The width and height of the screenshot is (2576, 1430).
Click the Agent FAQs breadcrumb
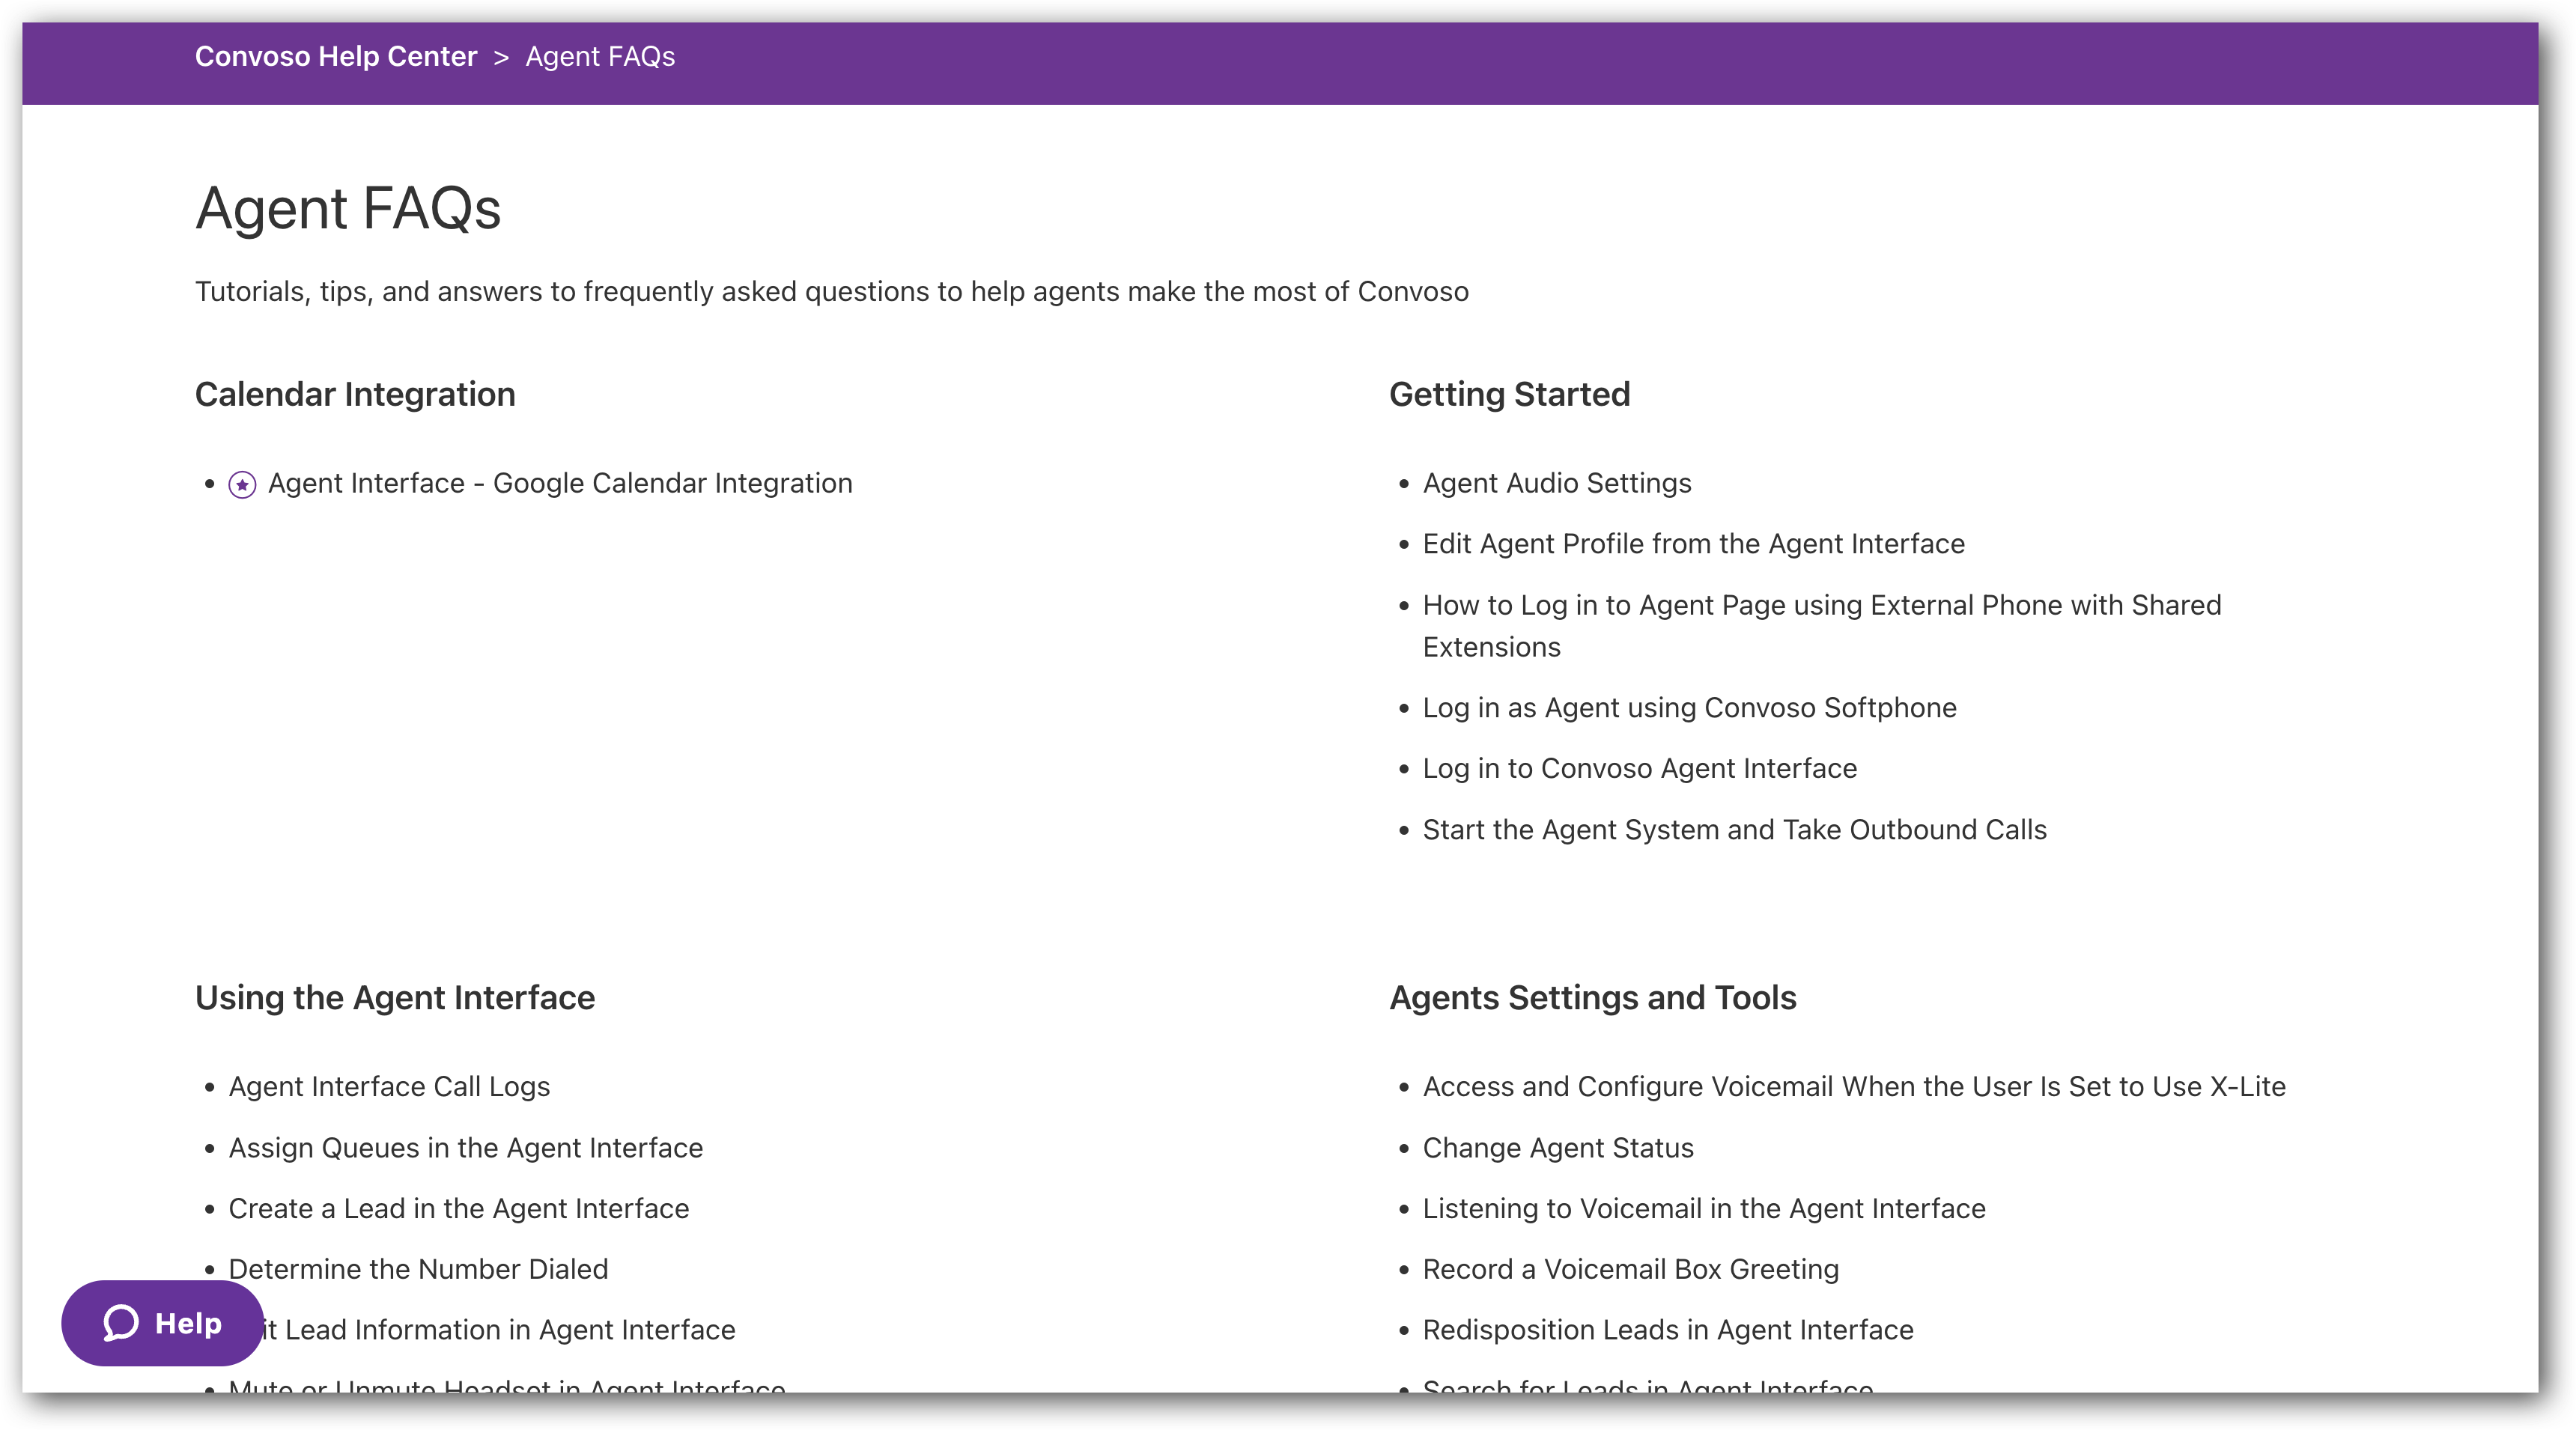click(x=600, y=57)
